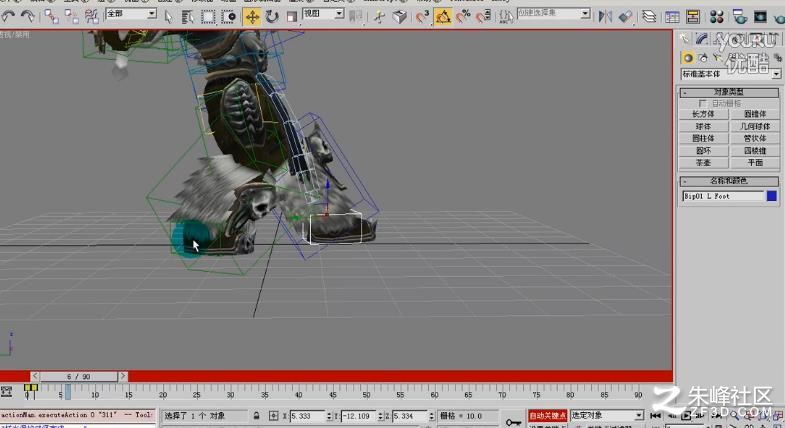Toggle the Spinner Snap button

tap(483, 17)
